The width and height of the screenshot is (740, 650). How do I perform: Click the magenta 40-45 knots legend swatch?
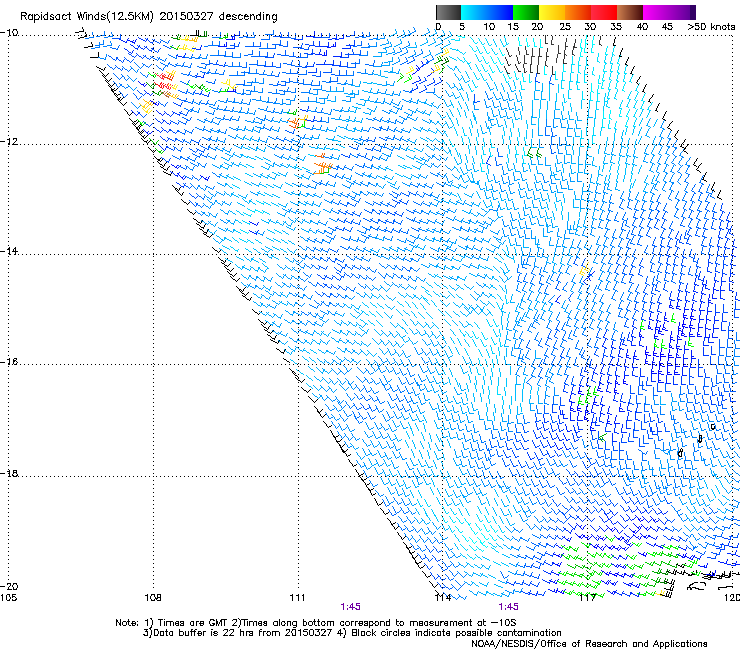tap(656, 12)
